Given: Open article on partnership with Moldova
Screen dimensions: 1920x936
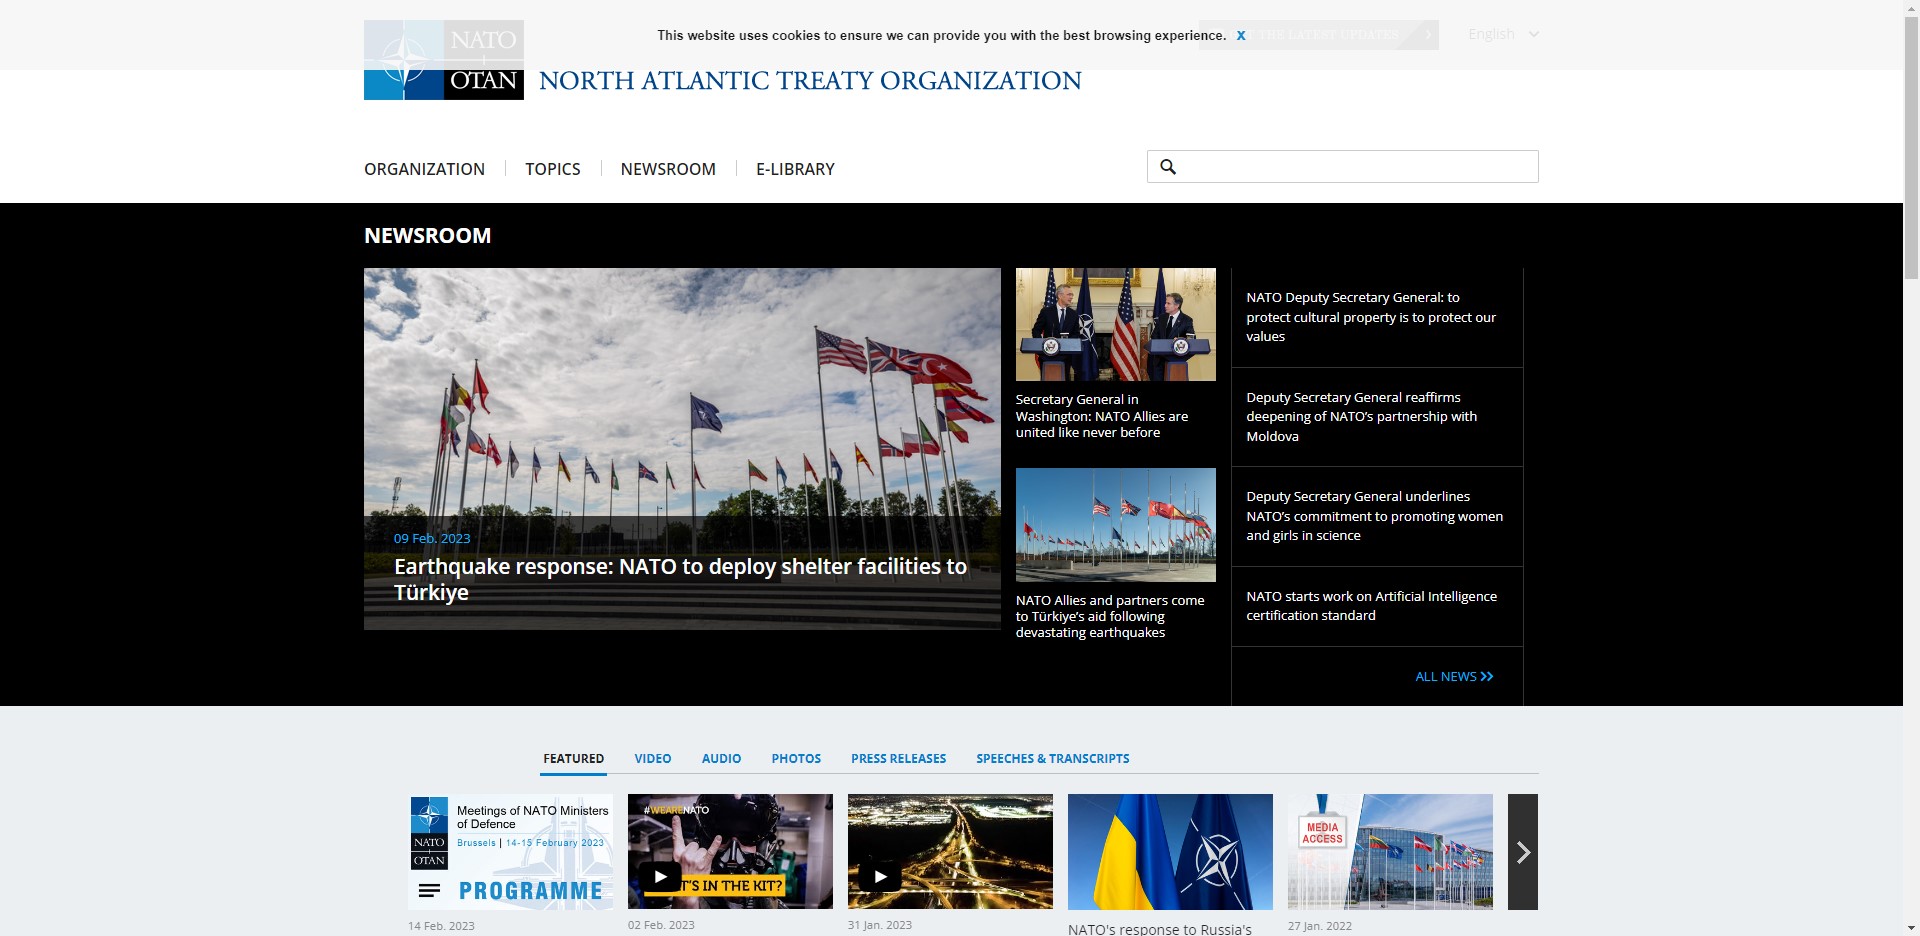Looking at the screenshot, I should [1361, 417].
